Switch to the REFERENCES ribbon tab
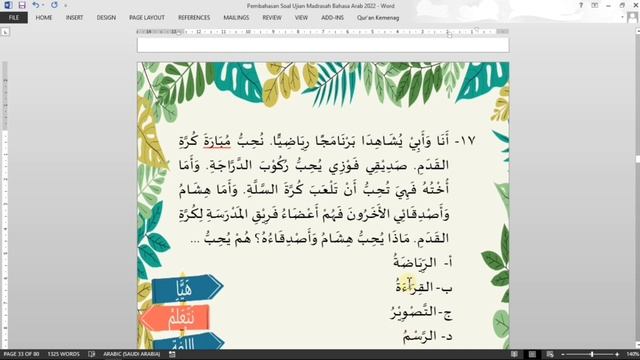 pyautogui.click(x=194, y=18)
